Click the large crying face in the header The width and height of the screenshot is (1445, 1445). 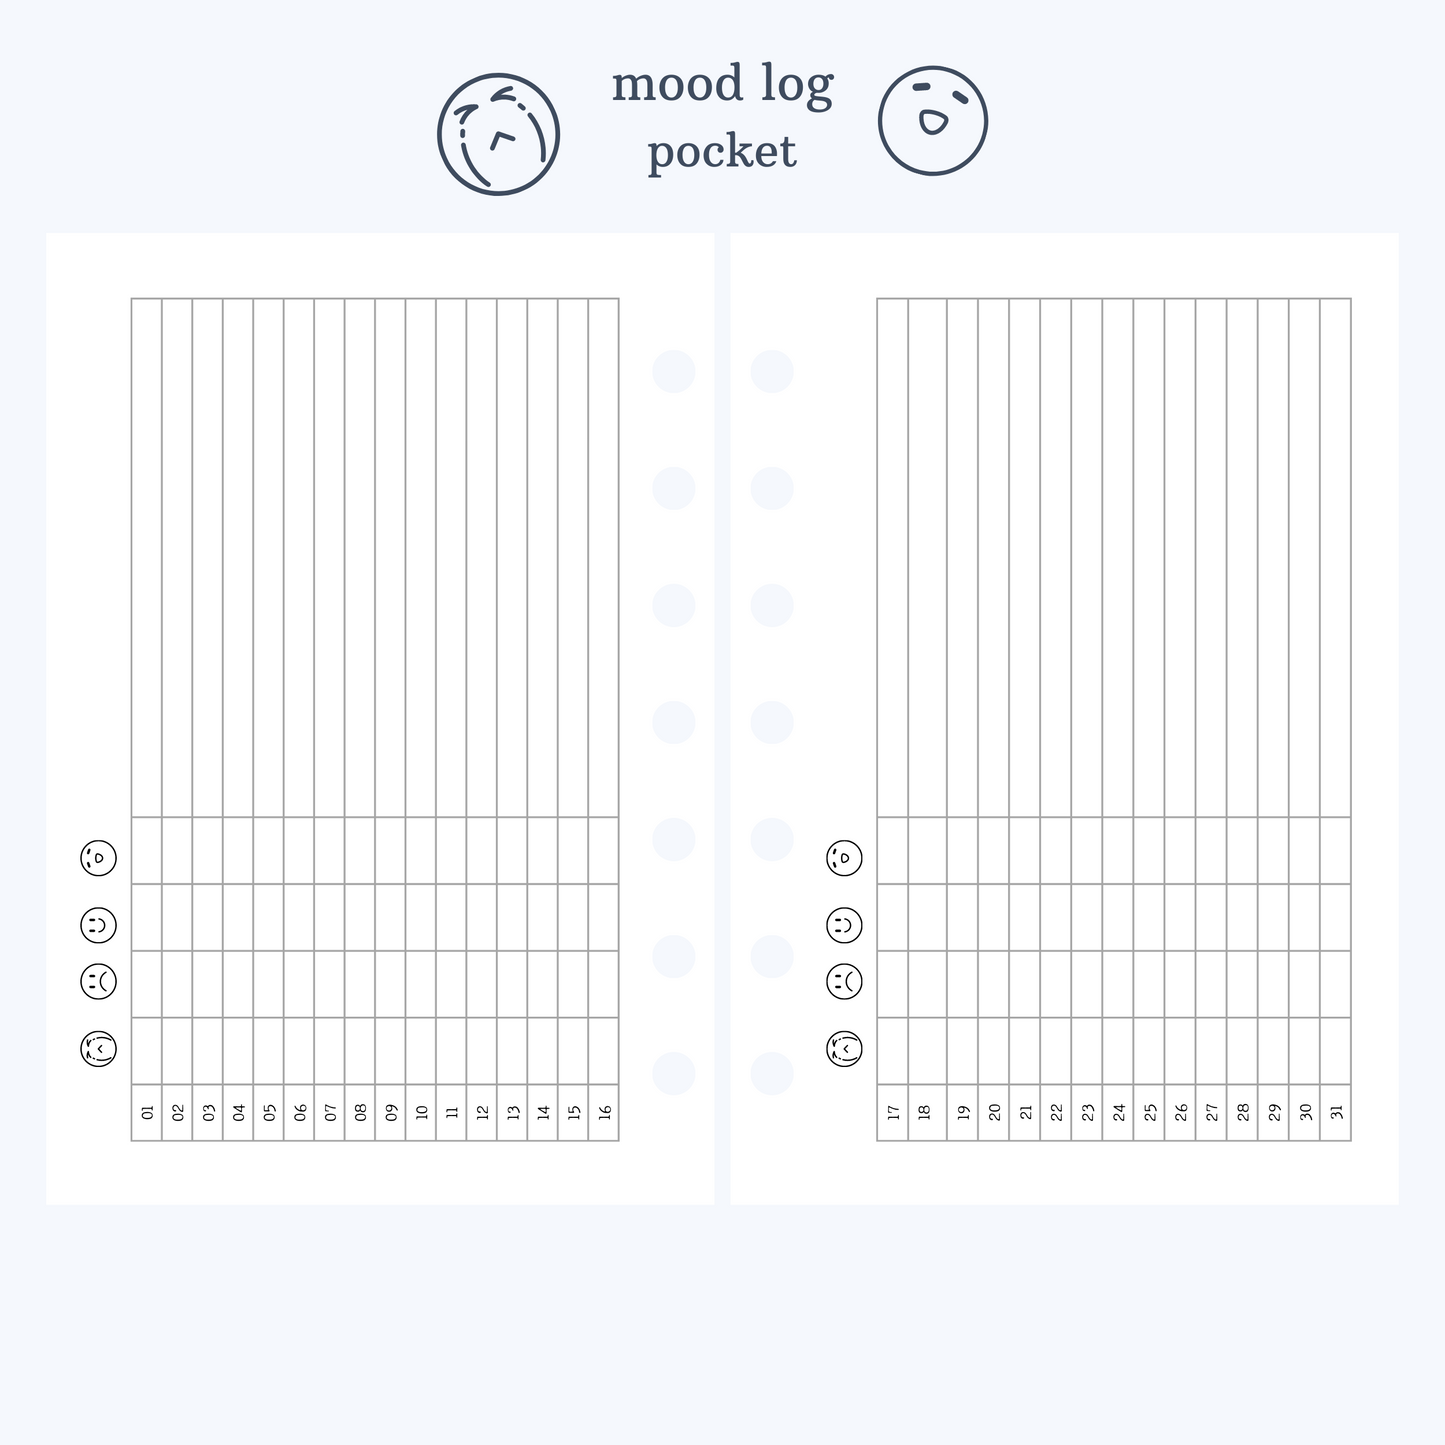point(498,134)
